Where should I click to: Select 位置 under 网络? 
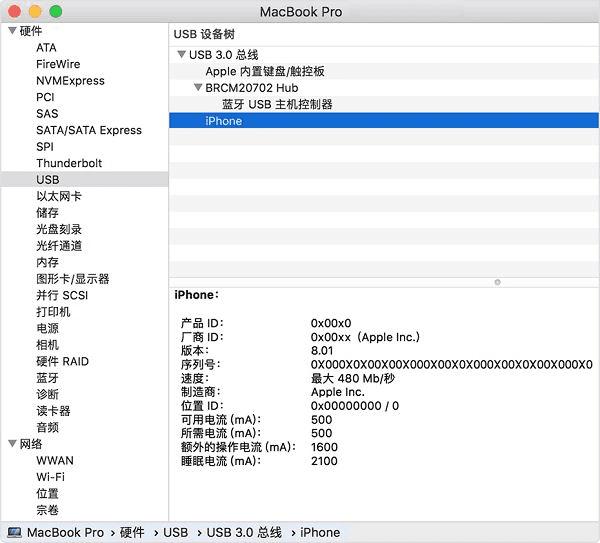47,493
